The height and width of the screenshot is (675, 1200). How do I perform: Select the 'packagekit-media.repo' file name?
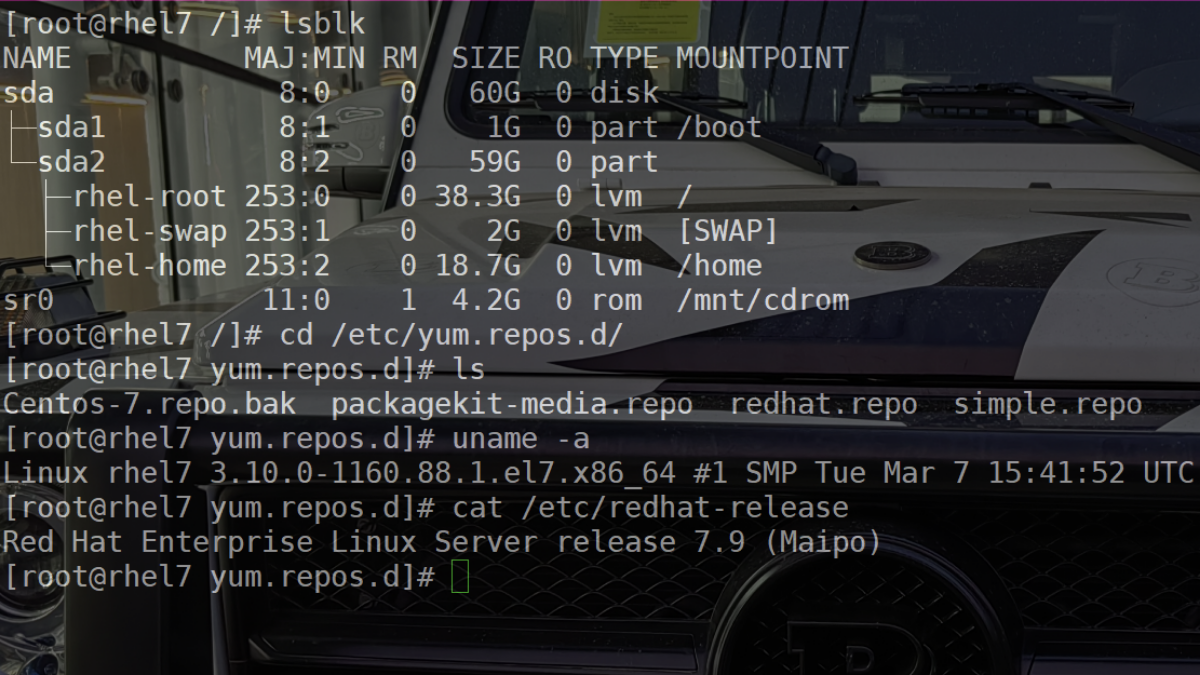512,404
